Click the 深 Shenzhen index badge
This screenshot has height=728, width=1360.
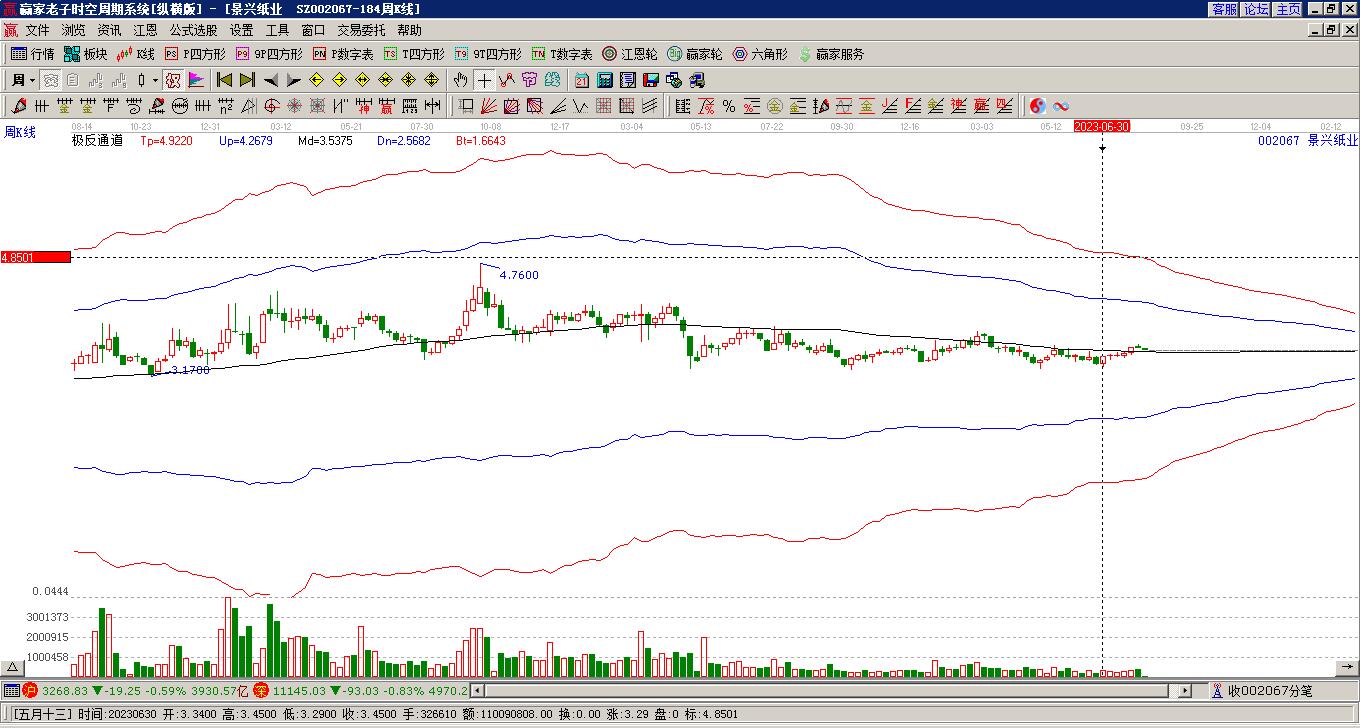click(x=260, y=690)
